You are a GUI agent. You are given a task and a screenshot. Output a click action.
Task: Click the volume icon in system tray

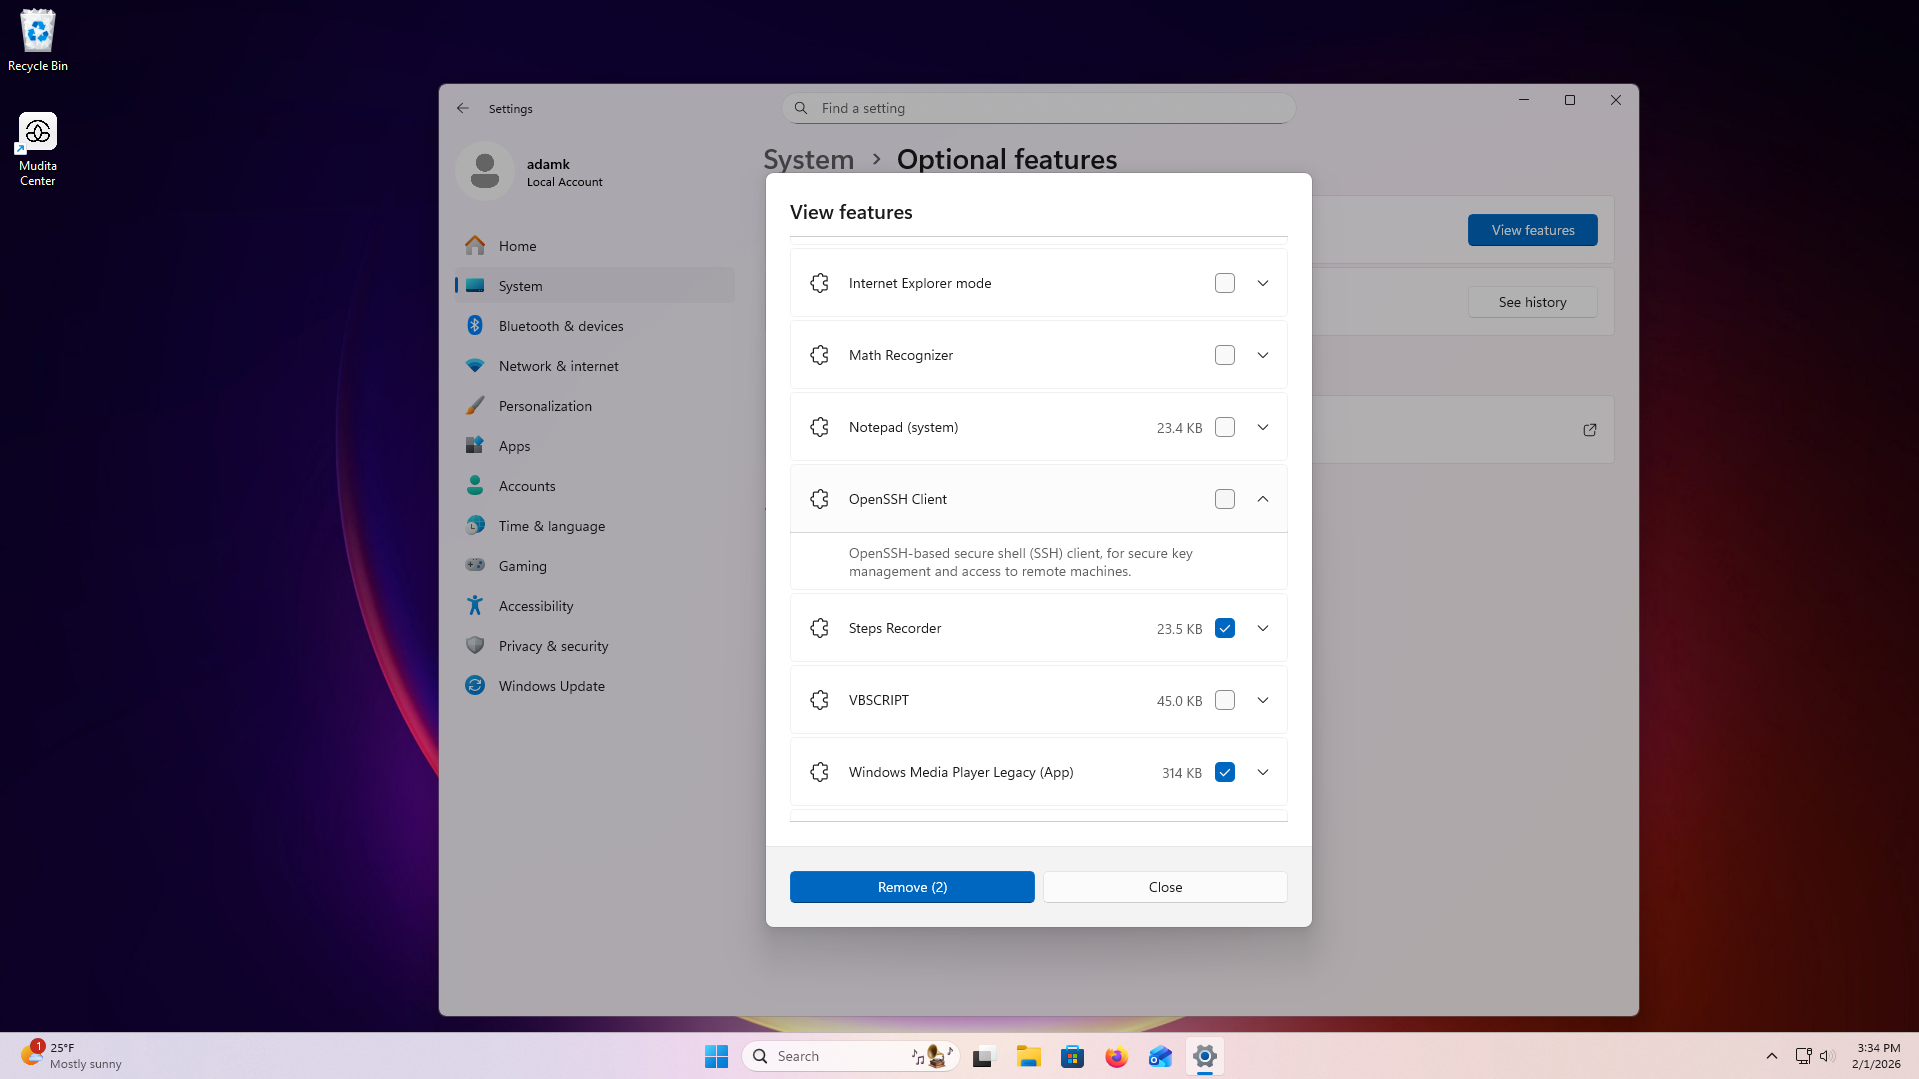pyautogui.click(x=1828, y=1056)
